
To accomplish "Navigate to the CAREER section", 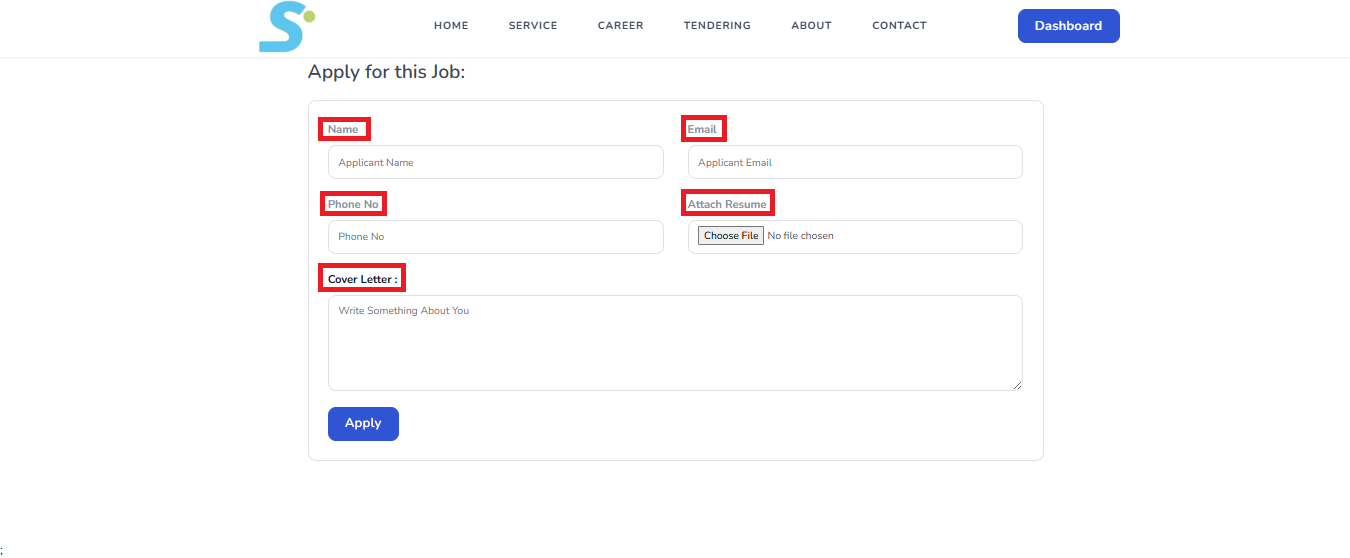I will click(x=620, y=26).
